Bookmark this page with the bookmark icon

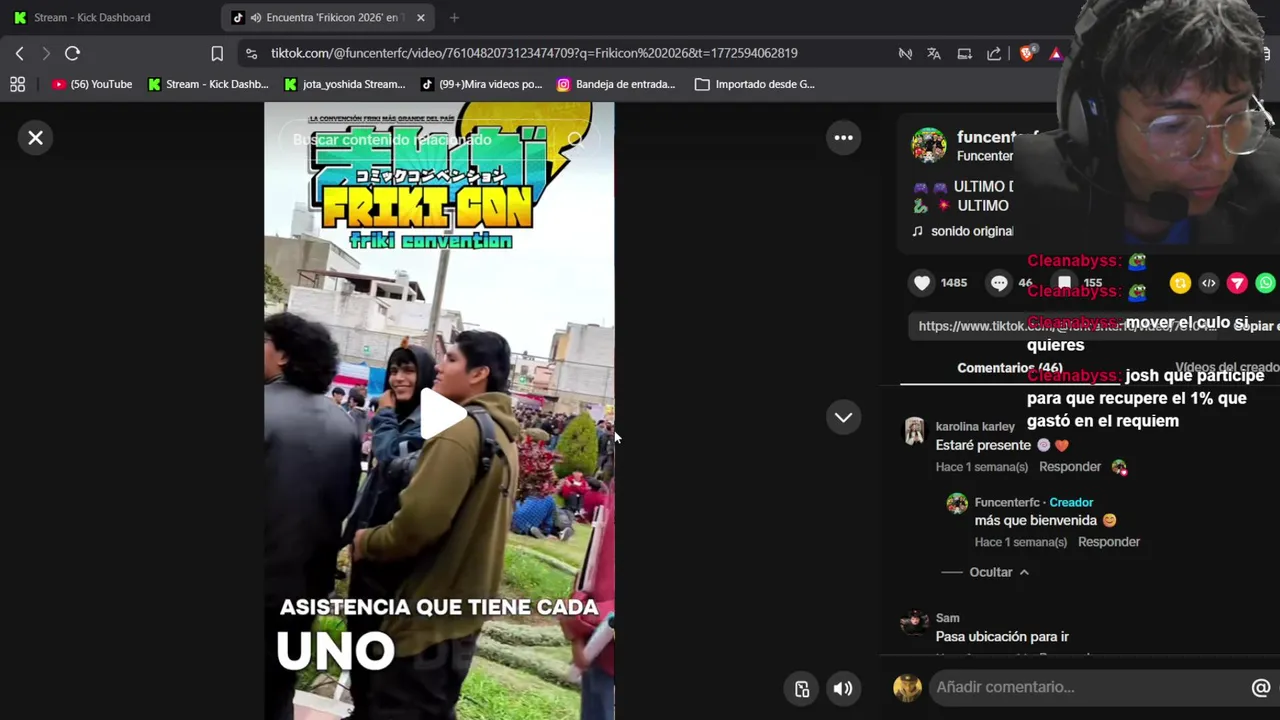(x=217, y=53)
